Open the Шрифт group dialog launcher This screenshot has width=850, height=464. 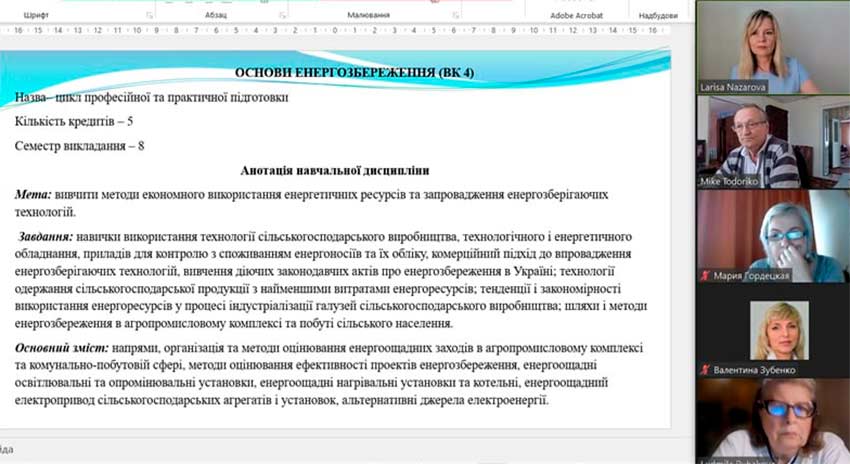pos(150,15)
